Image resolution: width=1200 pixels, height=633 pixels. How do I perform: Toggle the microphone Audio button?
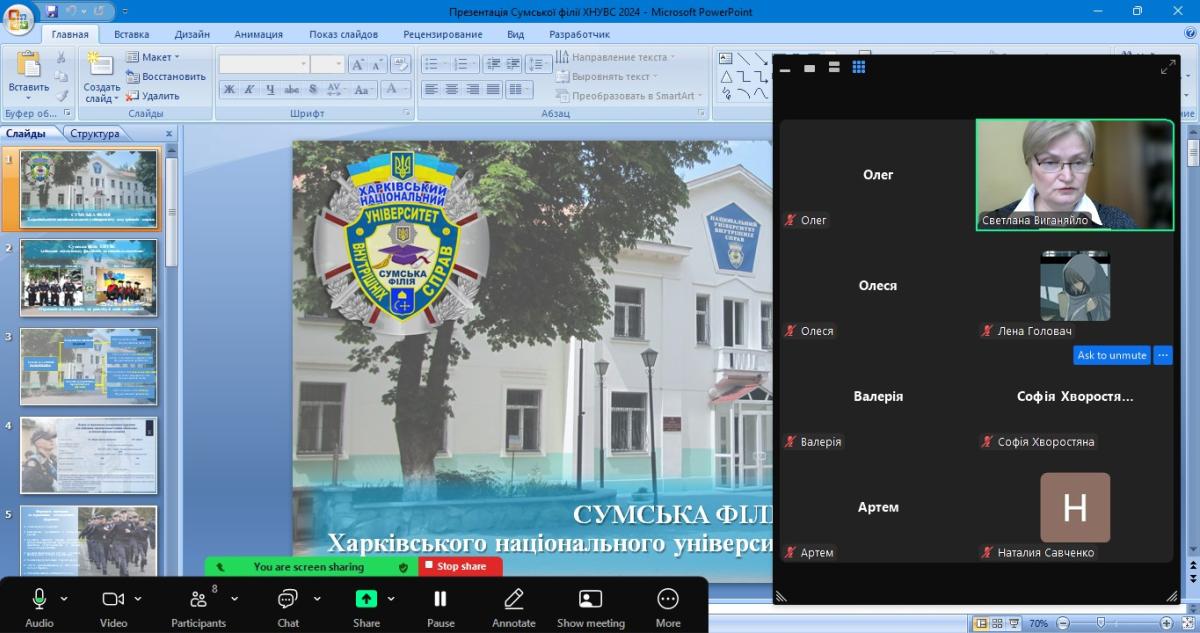click(39, 605)
